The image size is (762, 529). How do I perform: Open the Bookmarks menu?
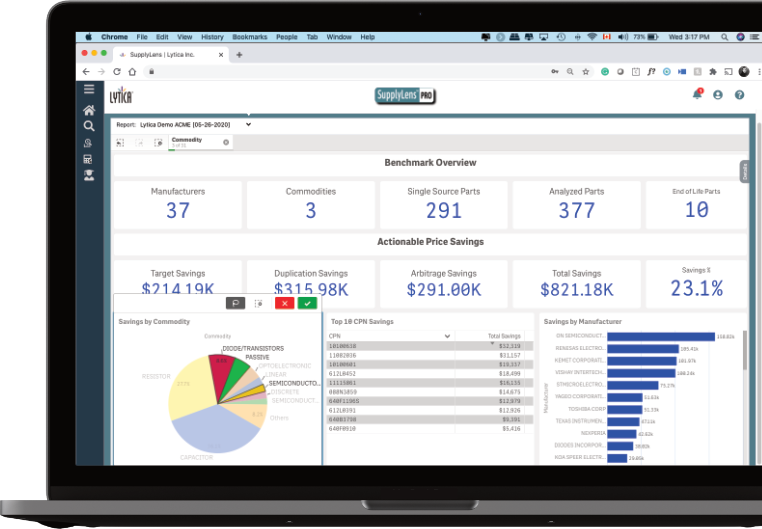[x=250, y=37]
